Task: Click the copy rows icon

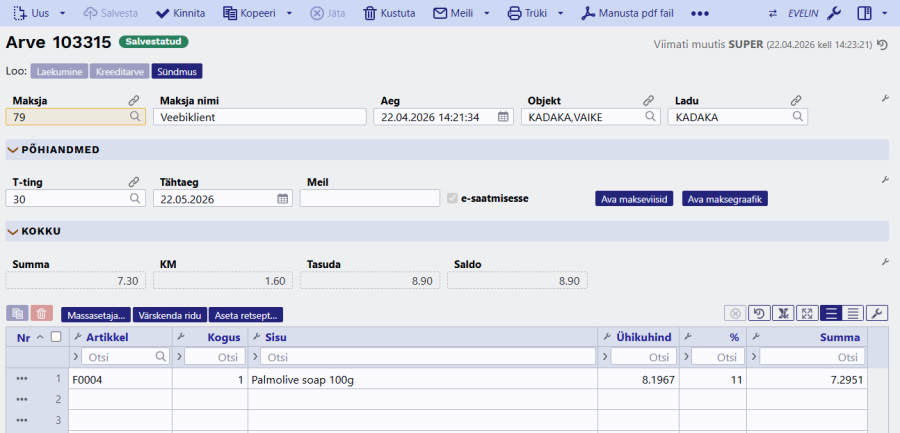Action: 17,314
